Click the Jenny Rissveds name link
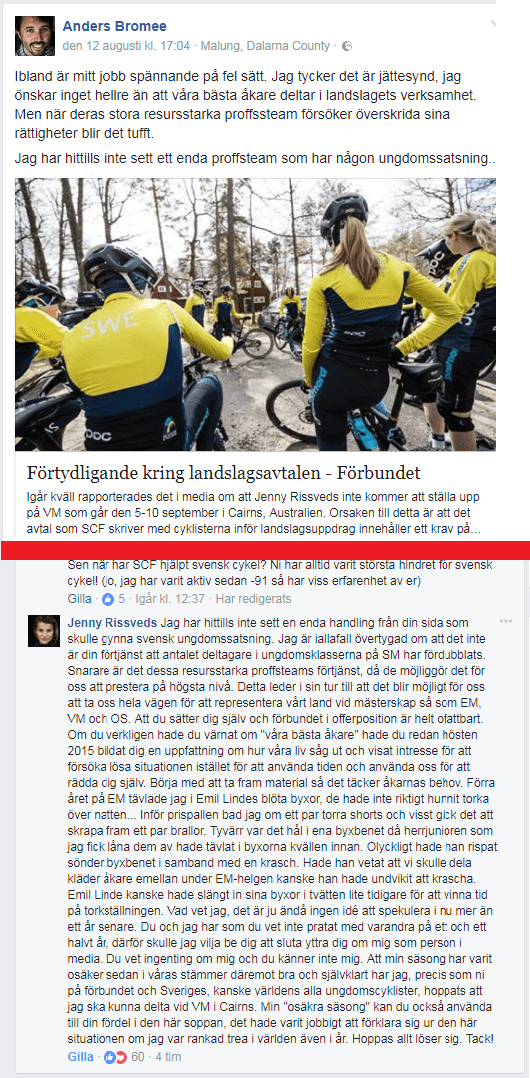Viewport: 530px width, 1078px height. tap(113, 624)
